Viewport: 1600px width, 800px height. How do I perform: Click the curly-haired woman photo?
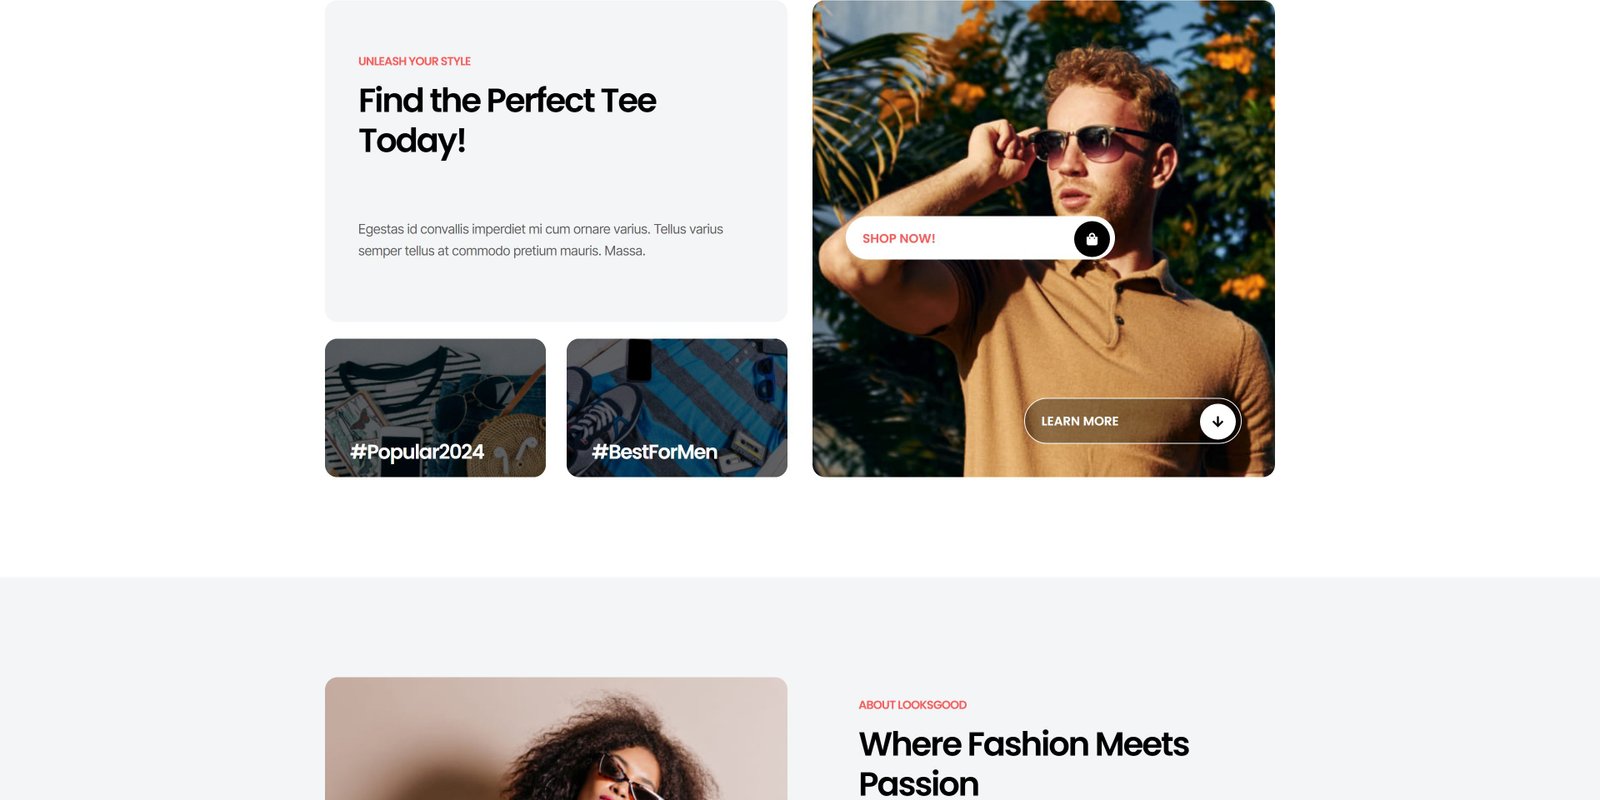pyautogui.click(x=556, y=739)
